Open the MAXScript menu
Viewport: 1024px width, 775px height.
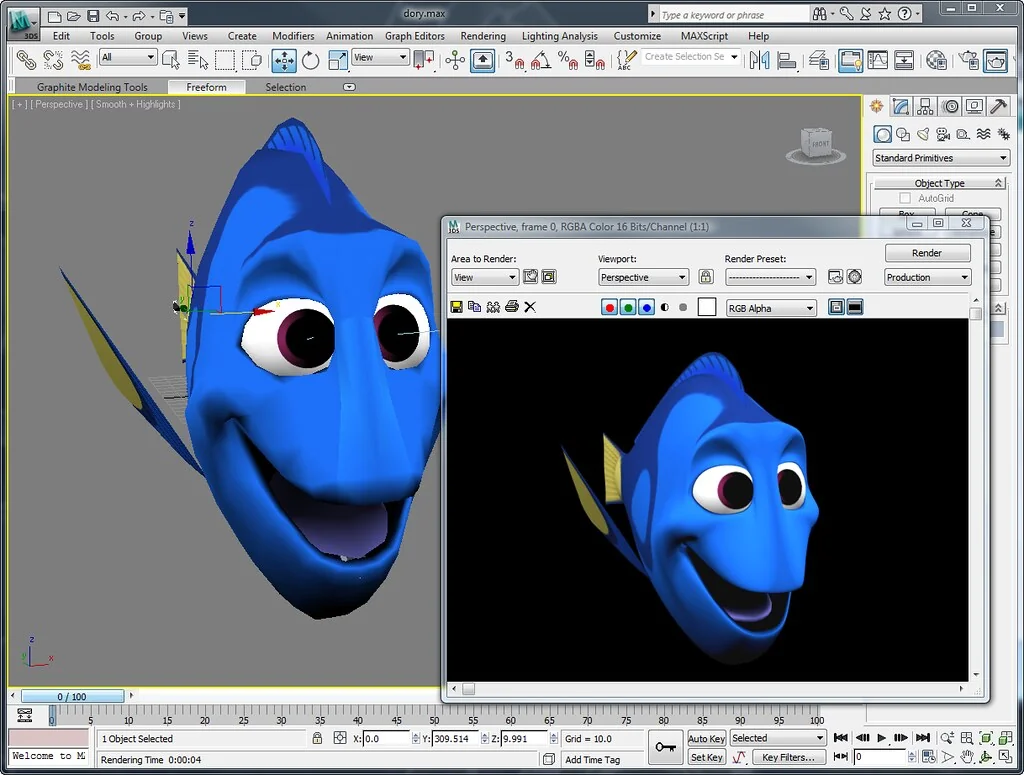704,36
